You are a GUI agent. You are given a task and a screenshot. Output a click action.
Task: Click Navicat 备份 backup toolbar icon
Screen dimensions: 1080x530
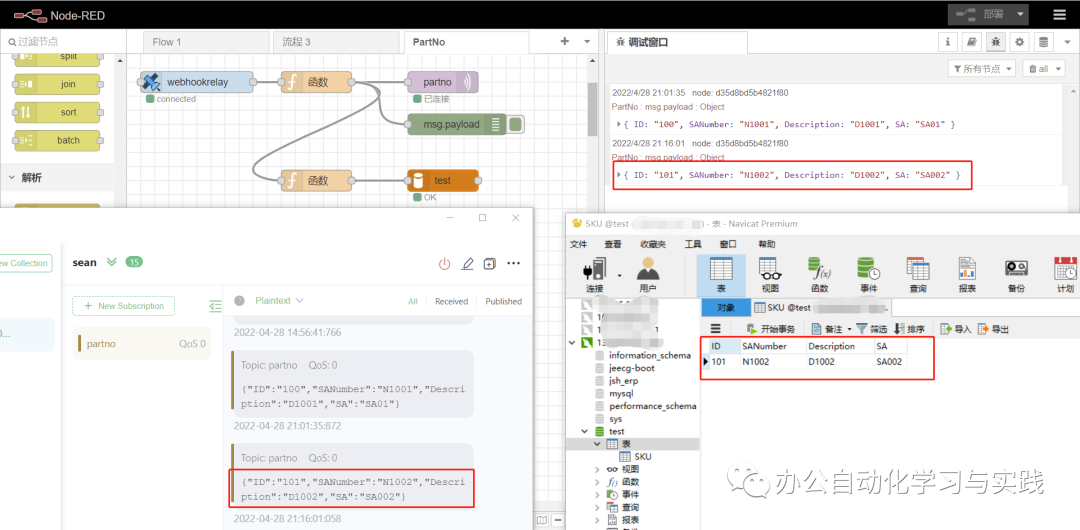click(x=1016, y=274)
